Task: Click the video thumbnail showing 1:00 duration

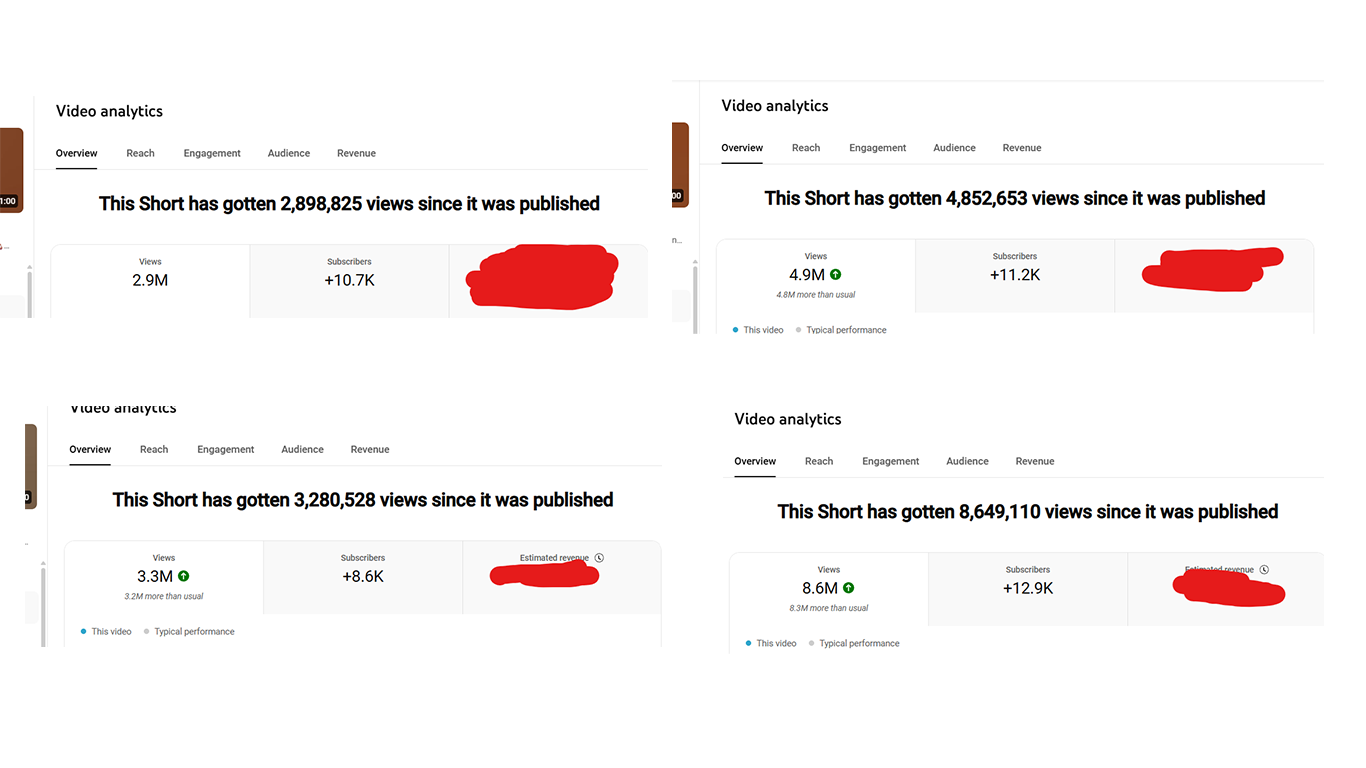Action: pyautogui.click(x=10, y=169)
